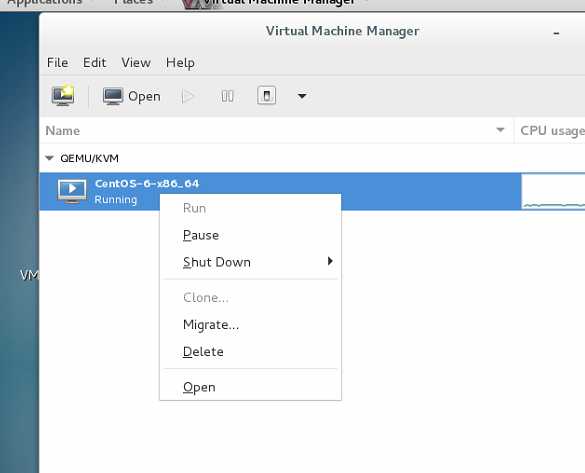The image size is (585, 473).
Task: Open the File menu
Action: (57, 63)
